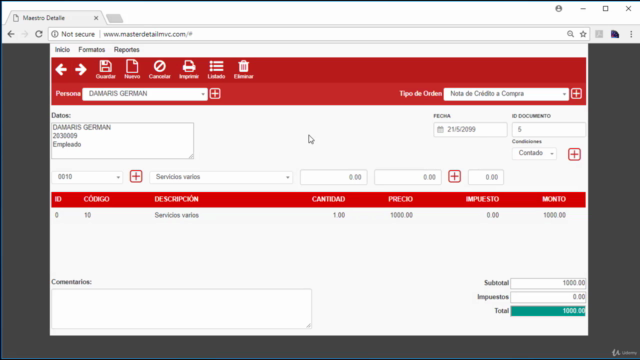The image size is (640, 360).
Task: Open the Listado view
Action: click(x=216, y=69)
